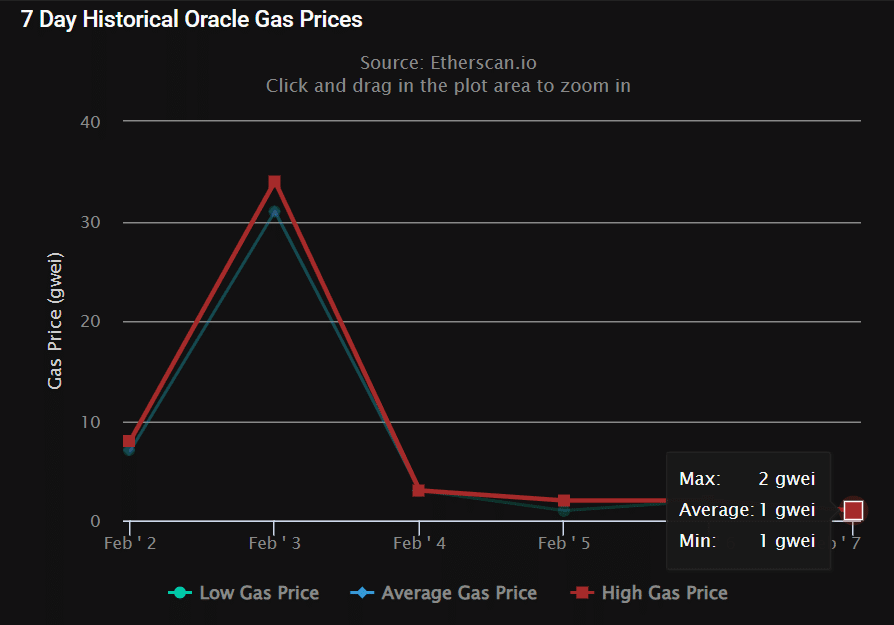Select the teal Low data point on Feb 2

click(x=129, y=451)
